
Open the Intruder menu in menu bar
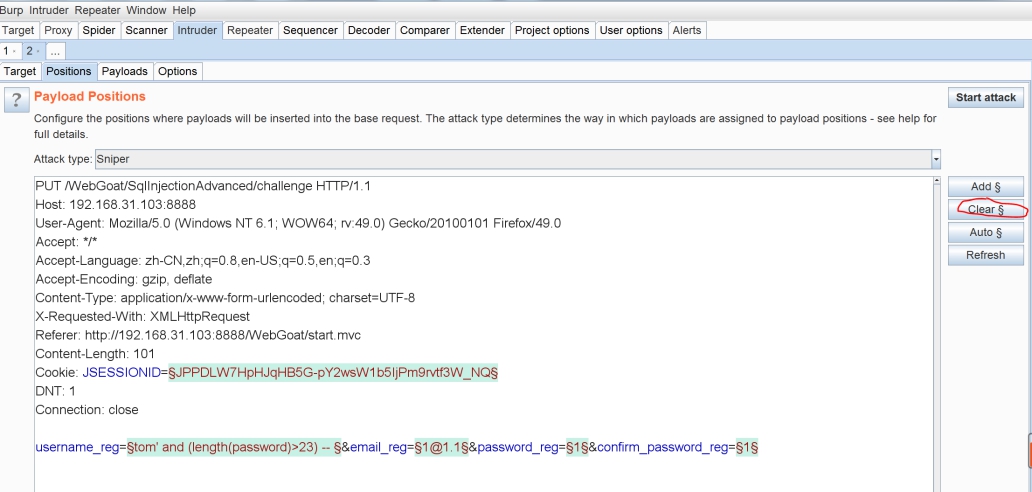(49, 11)
